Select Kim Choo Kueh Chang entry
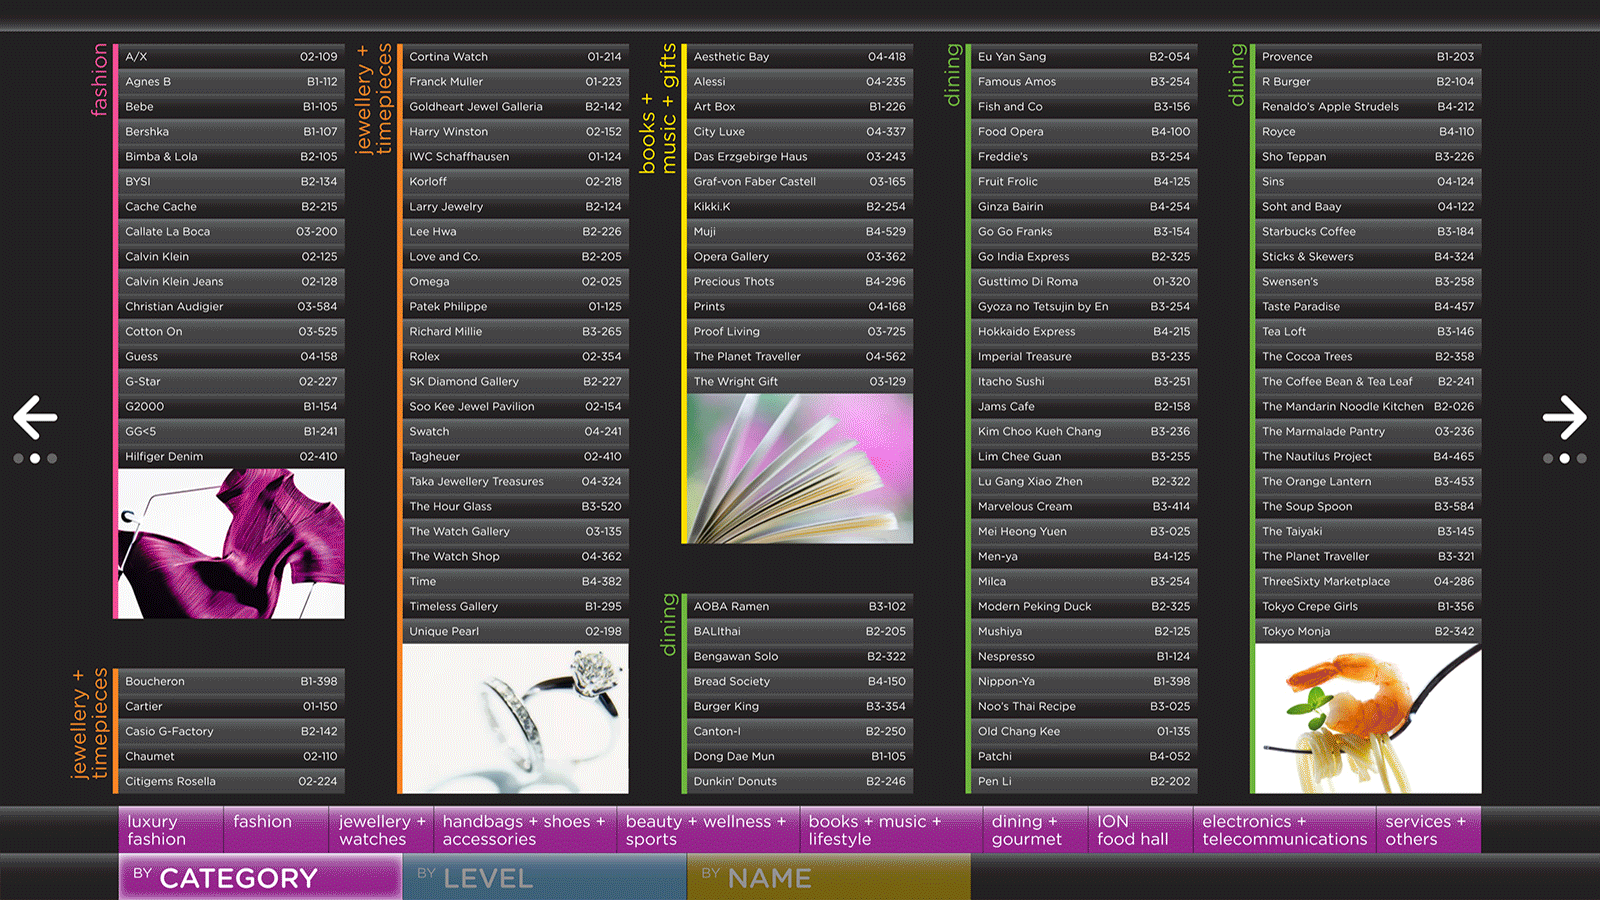Image resolution: width=1600 pixels, height=900 pixels. click(x=1083, y=432)
